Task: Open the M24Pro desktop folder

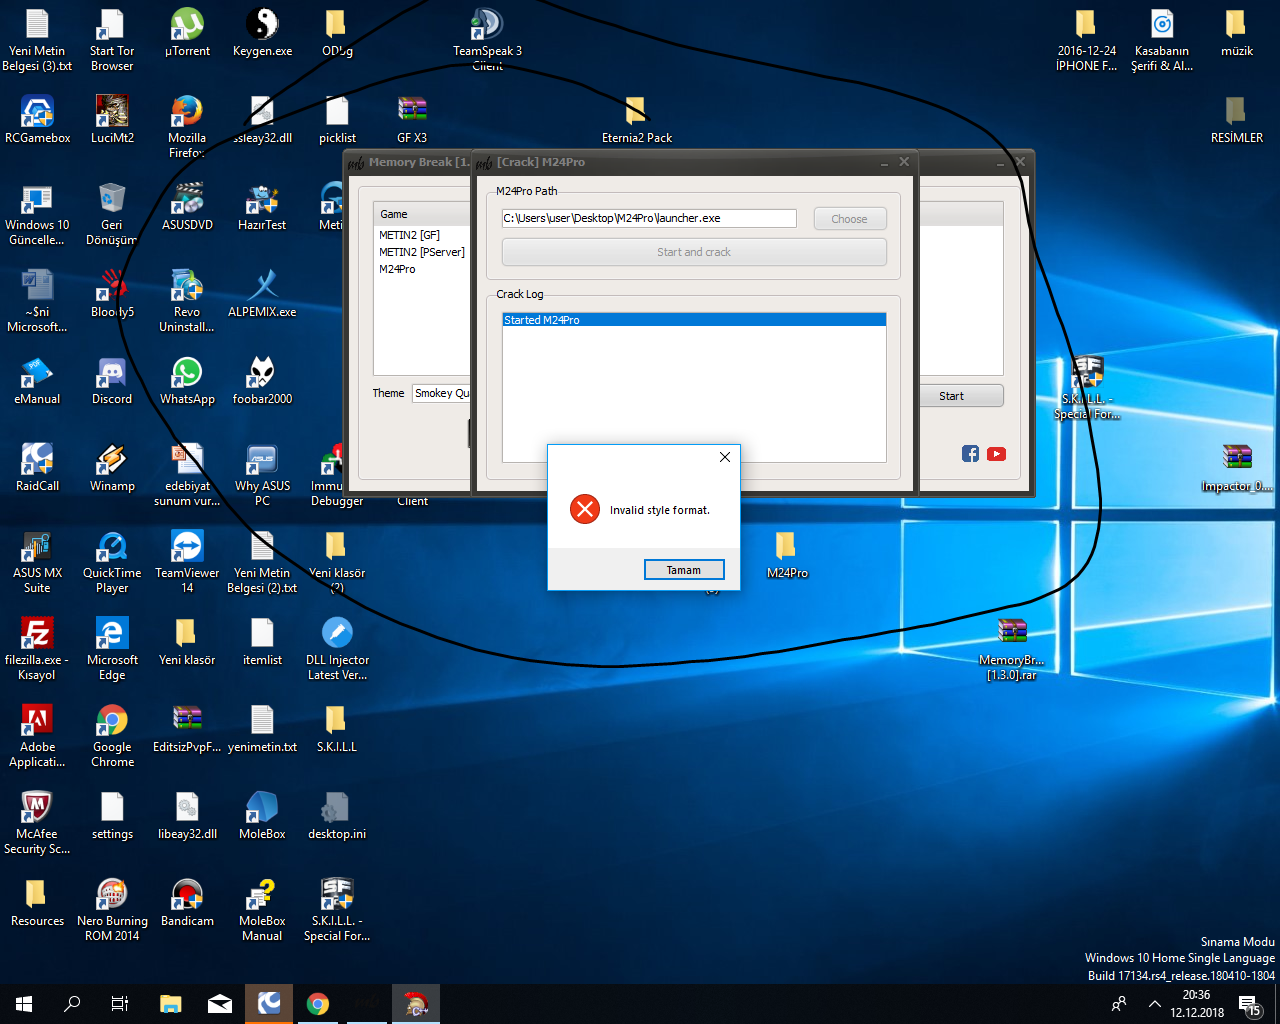Action: tap(787, 555)
